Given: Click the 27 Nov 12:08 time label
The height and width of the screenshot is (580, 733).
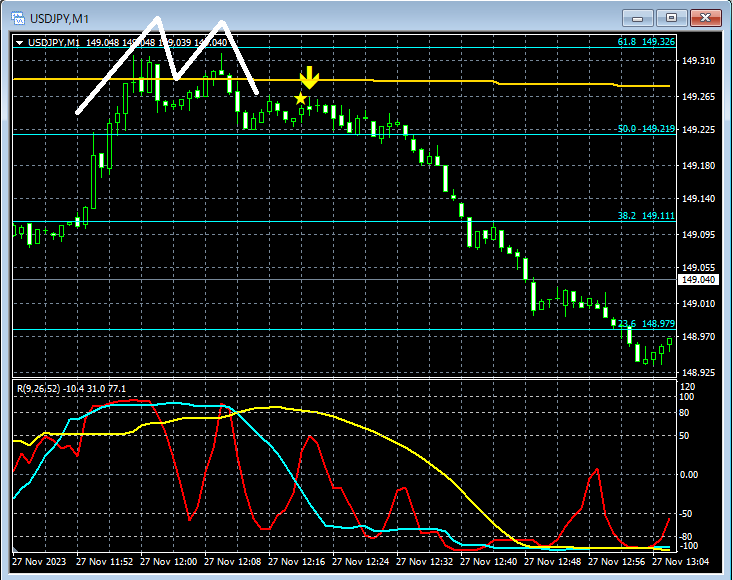Looking at the screenshot, I should [x=232, y=561].
